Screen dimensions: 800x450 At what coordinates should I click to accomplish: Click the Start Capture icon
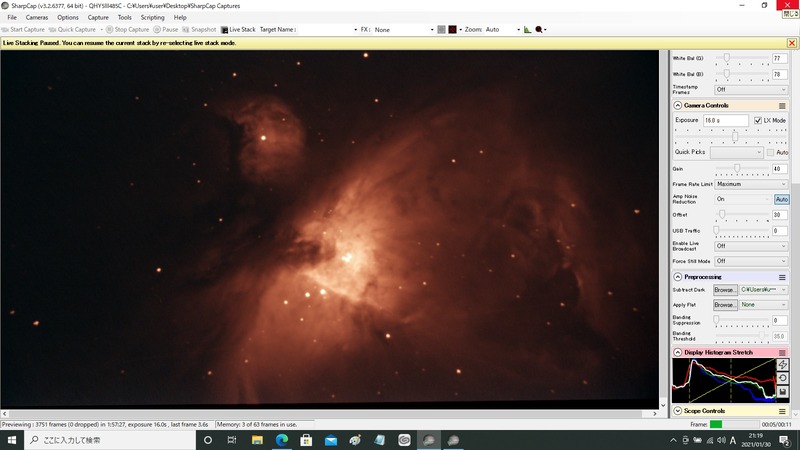pyautogui.click(x=5, y=30)
